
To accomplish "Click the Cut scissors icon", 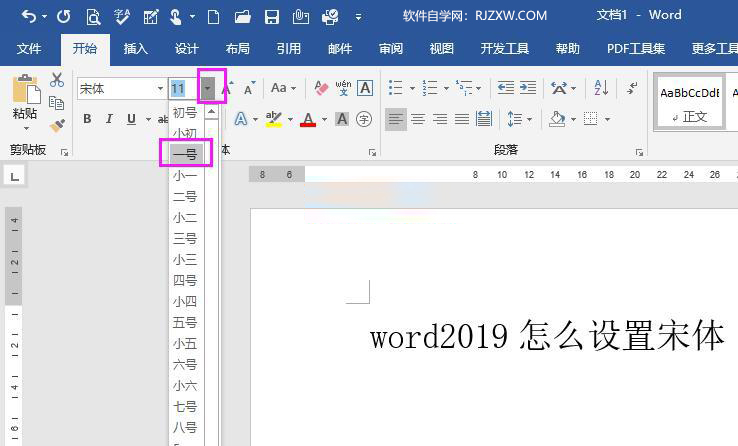I will click(x=57, y=80).
